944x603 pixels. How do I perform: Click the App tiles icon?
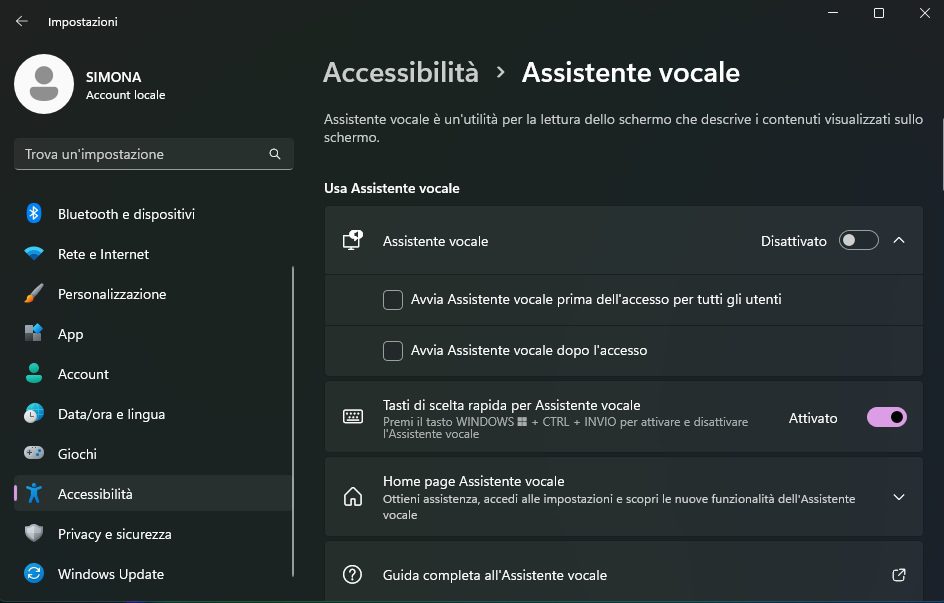[x=34, y=333]
